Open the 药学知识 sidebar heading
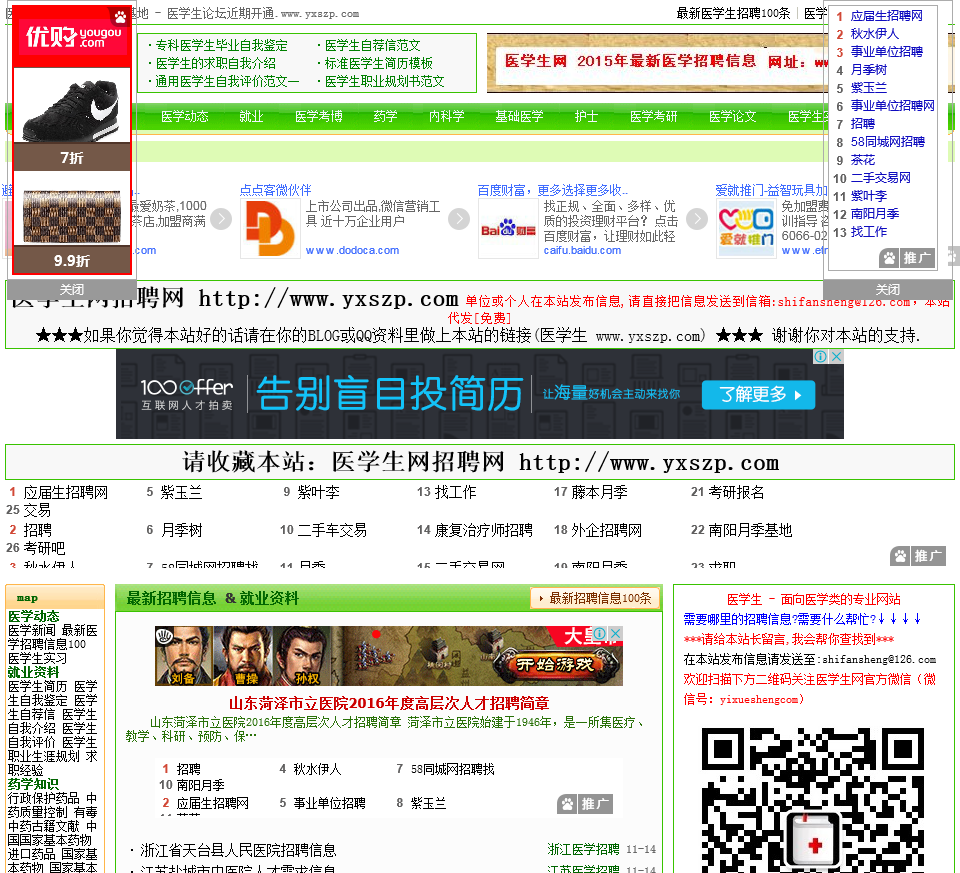This screenshot has height=873, width=960. tap(33, 784)
